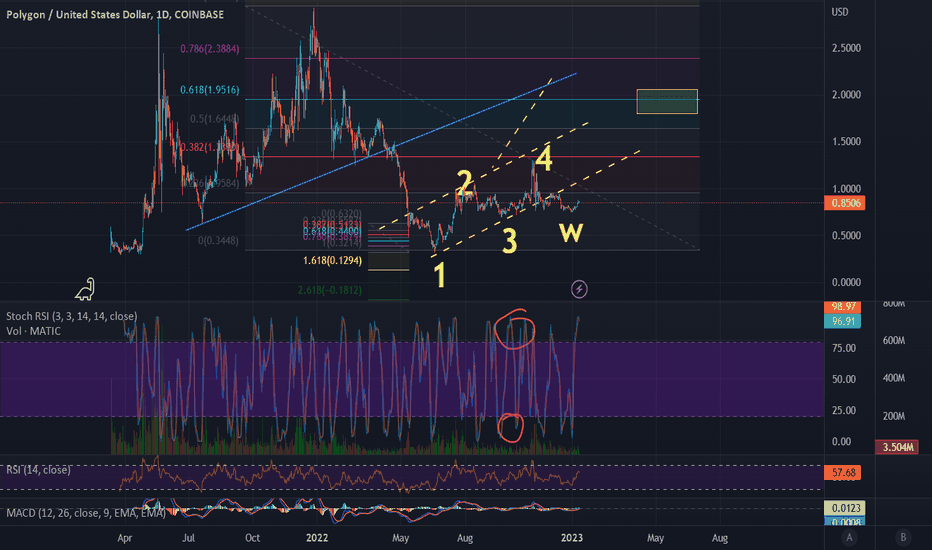Open the MACD (12, 26, close, 9) legend
This screenshot has width=932, height=550.
point(86,513)
